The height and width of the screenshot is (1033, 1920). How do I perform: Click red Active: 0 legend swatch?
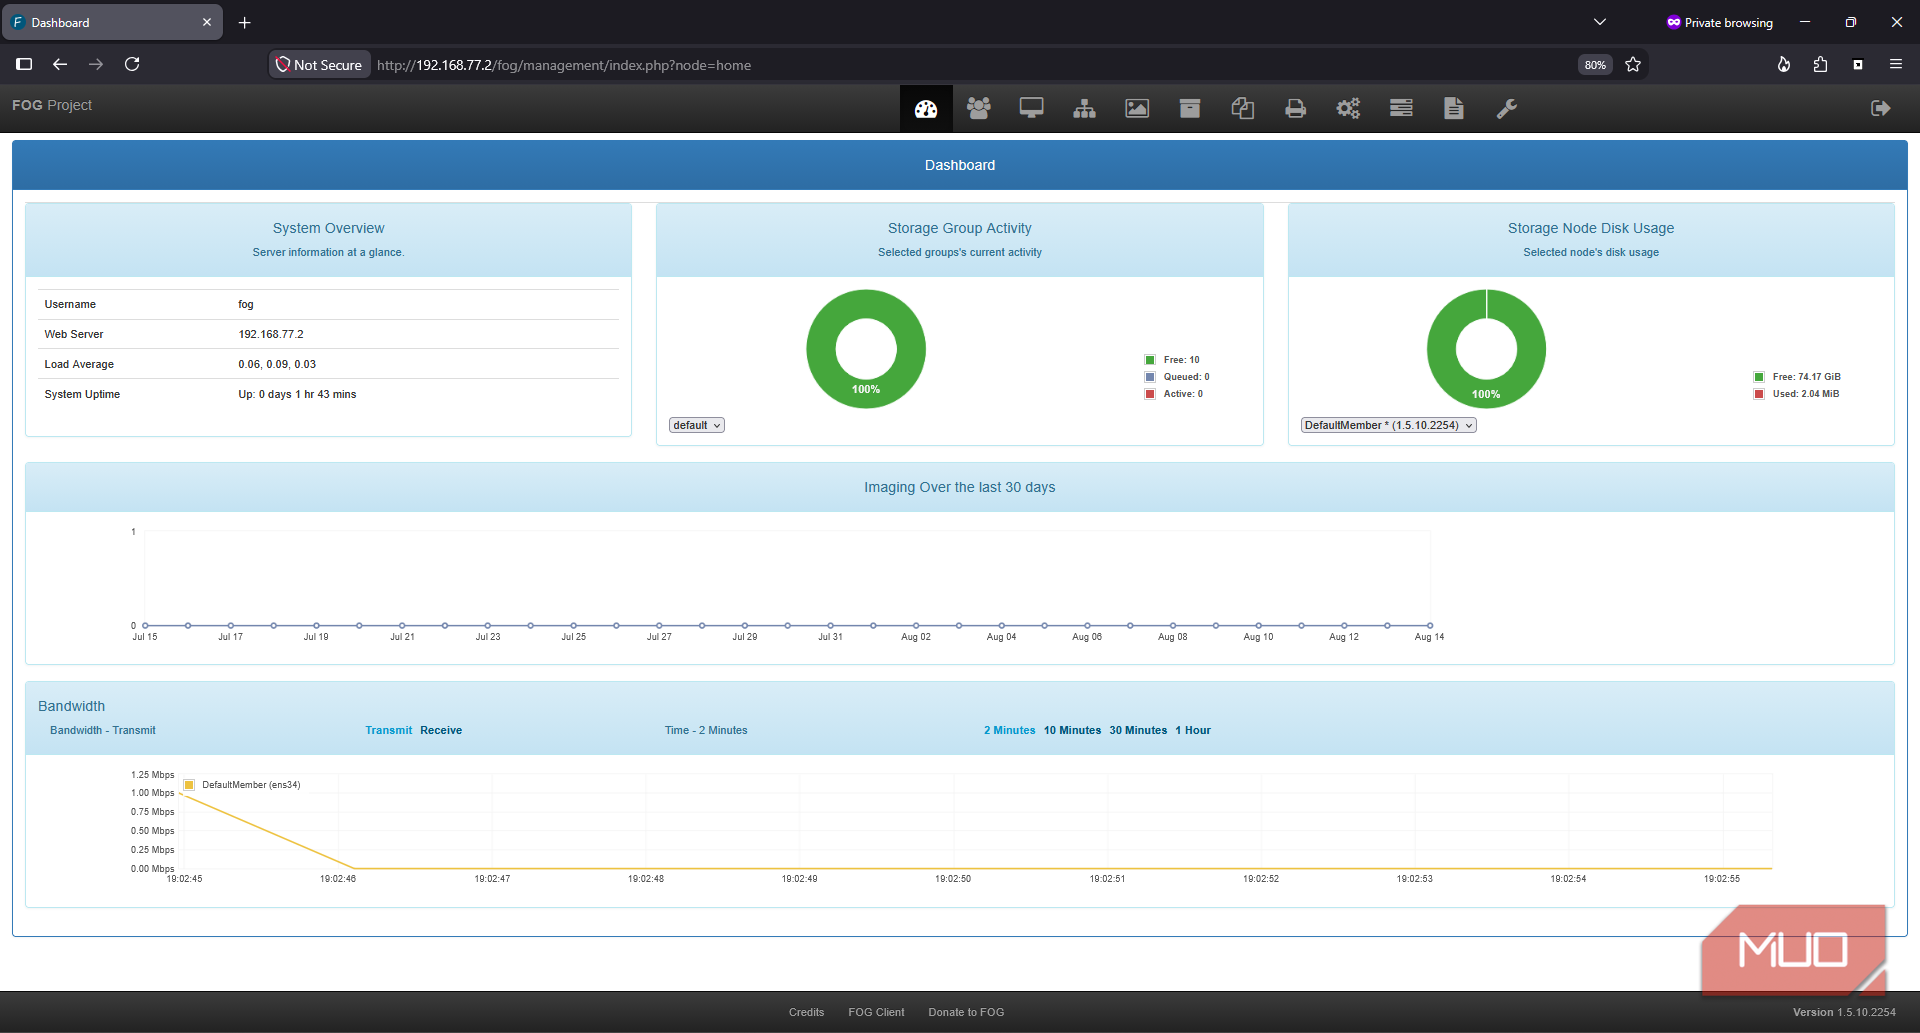click(x=1150, y=394)
